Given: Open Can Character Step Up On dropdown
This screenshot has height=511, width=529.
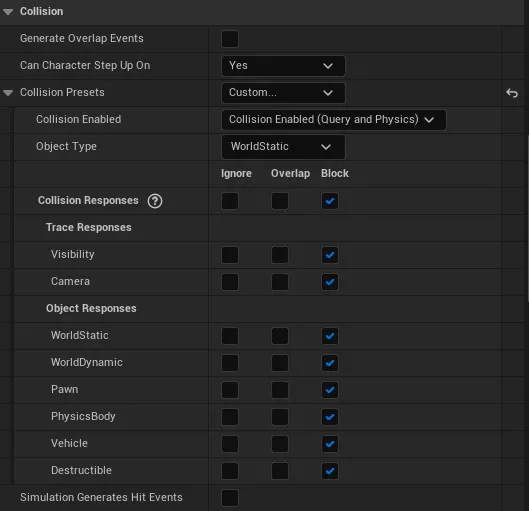Looking at the screenshot, I should pos(283,66).
